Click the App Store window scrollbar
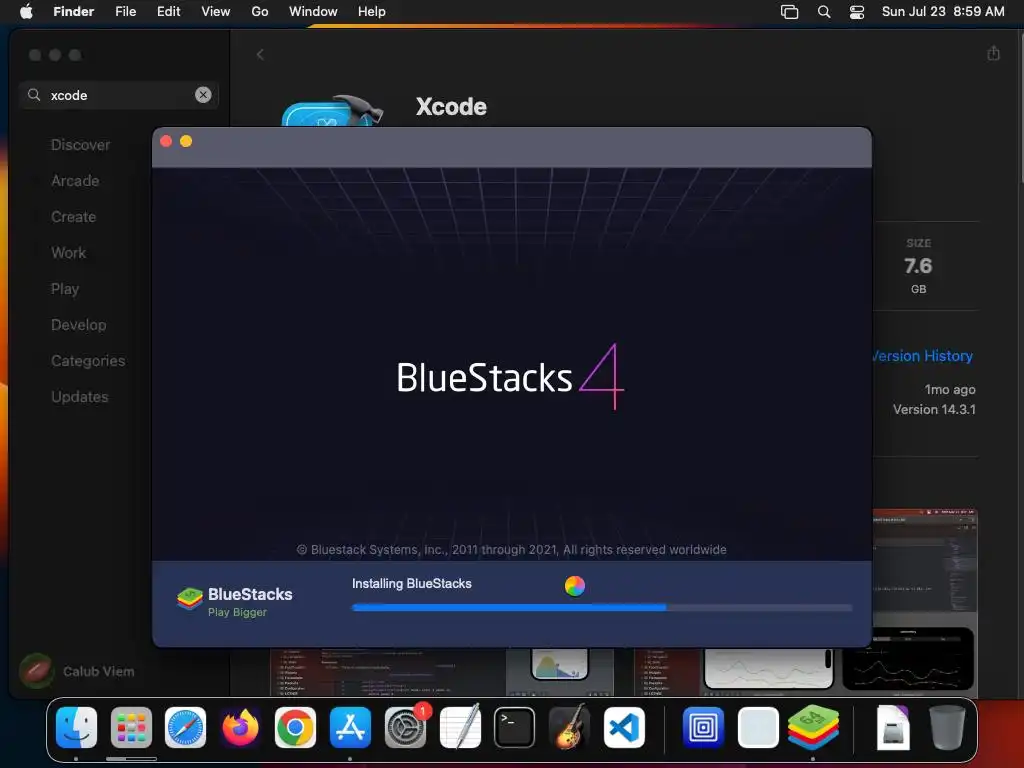The height and width of the screenshot is (768, 1024). [1021, 108]
